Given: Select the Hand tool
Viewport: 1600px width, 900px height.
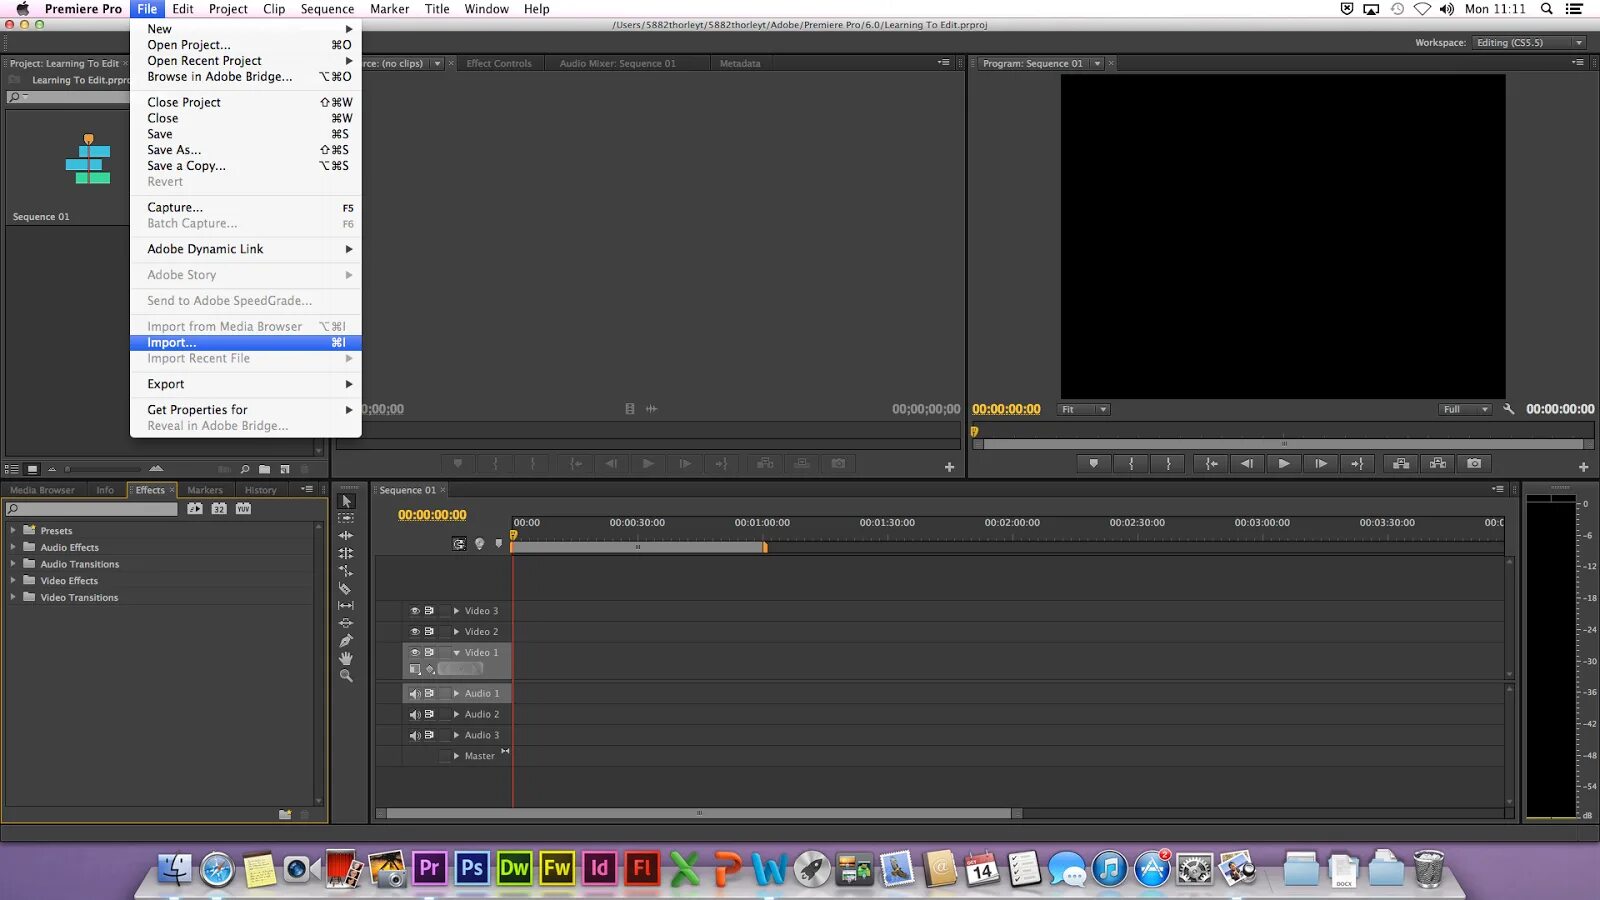Looking at the screenshot, I should click(346, 658).
